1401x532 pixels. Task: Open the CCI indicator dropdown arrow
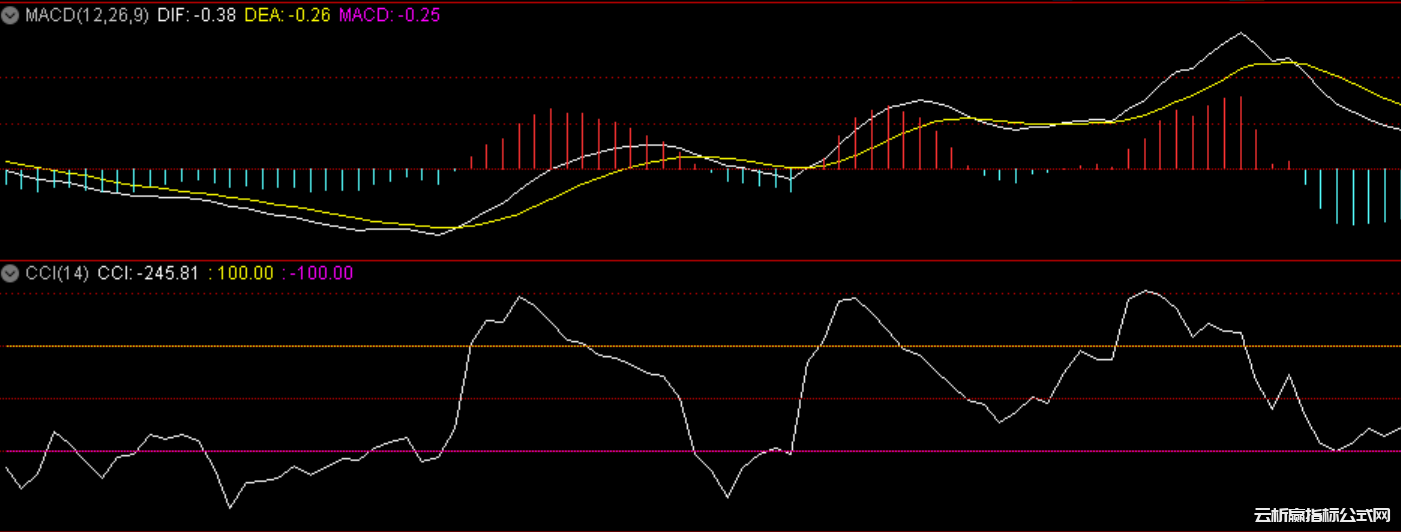11,272
